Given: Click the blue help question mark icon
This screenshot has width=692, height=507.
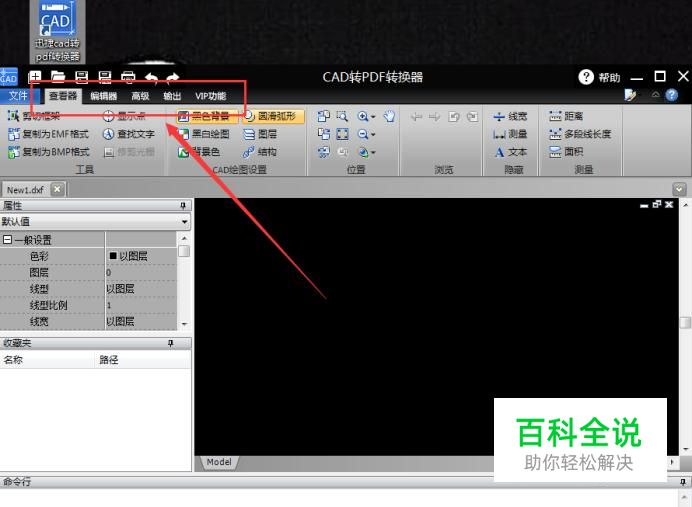Looking at the screenshot, I should [x=671, y=95].
